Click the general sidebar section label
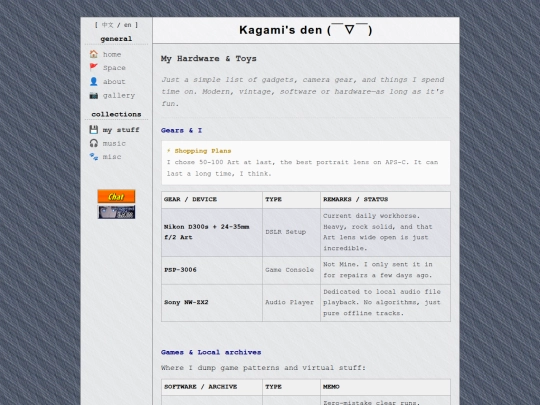Viewport: 540px width, 405px height. click(x=116, y=39)
